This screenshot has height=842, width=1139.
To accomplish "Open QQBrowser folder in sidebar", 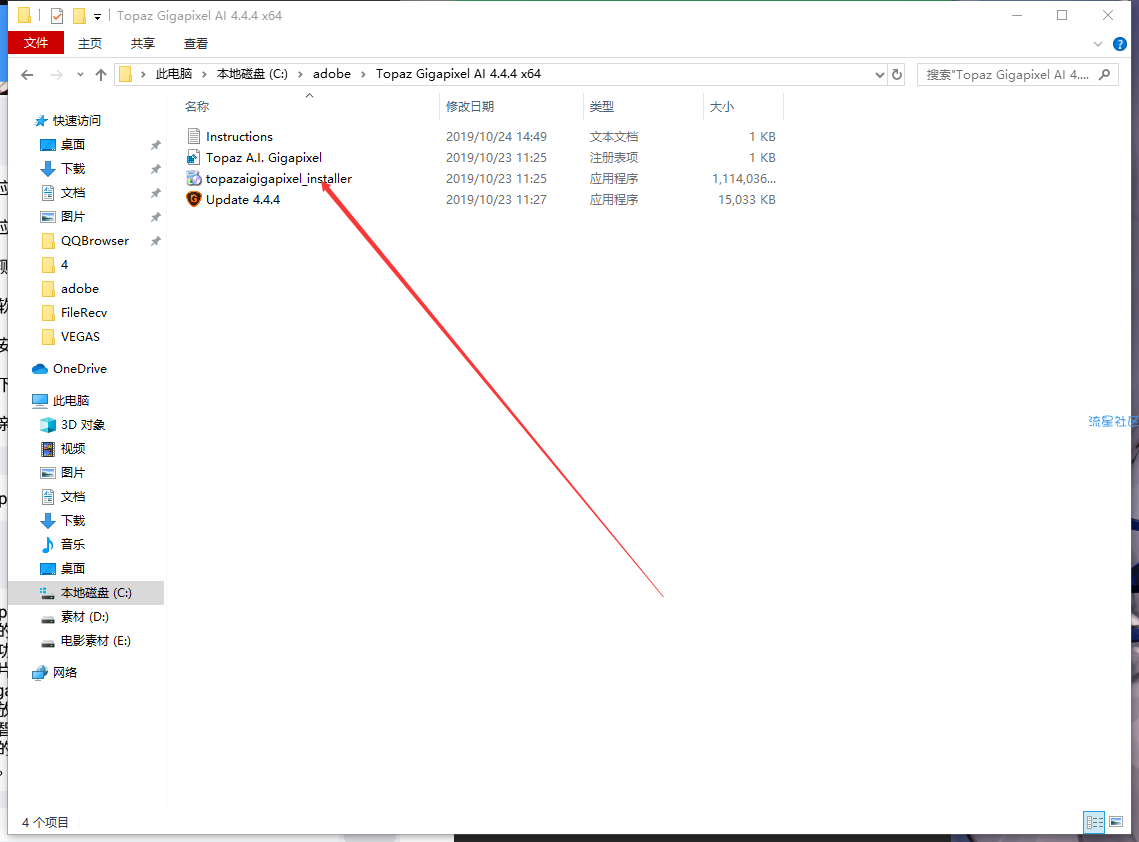I will 94,240.
